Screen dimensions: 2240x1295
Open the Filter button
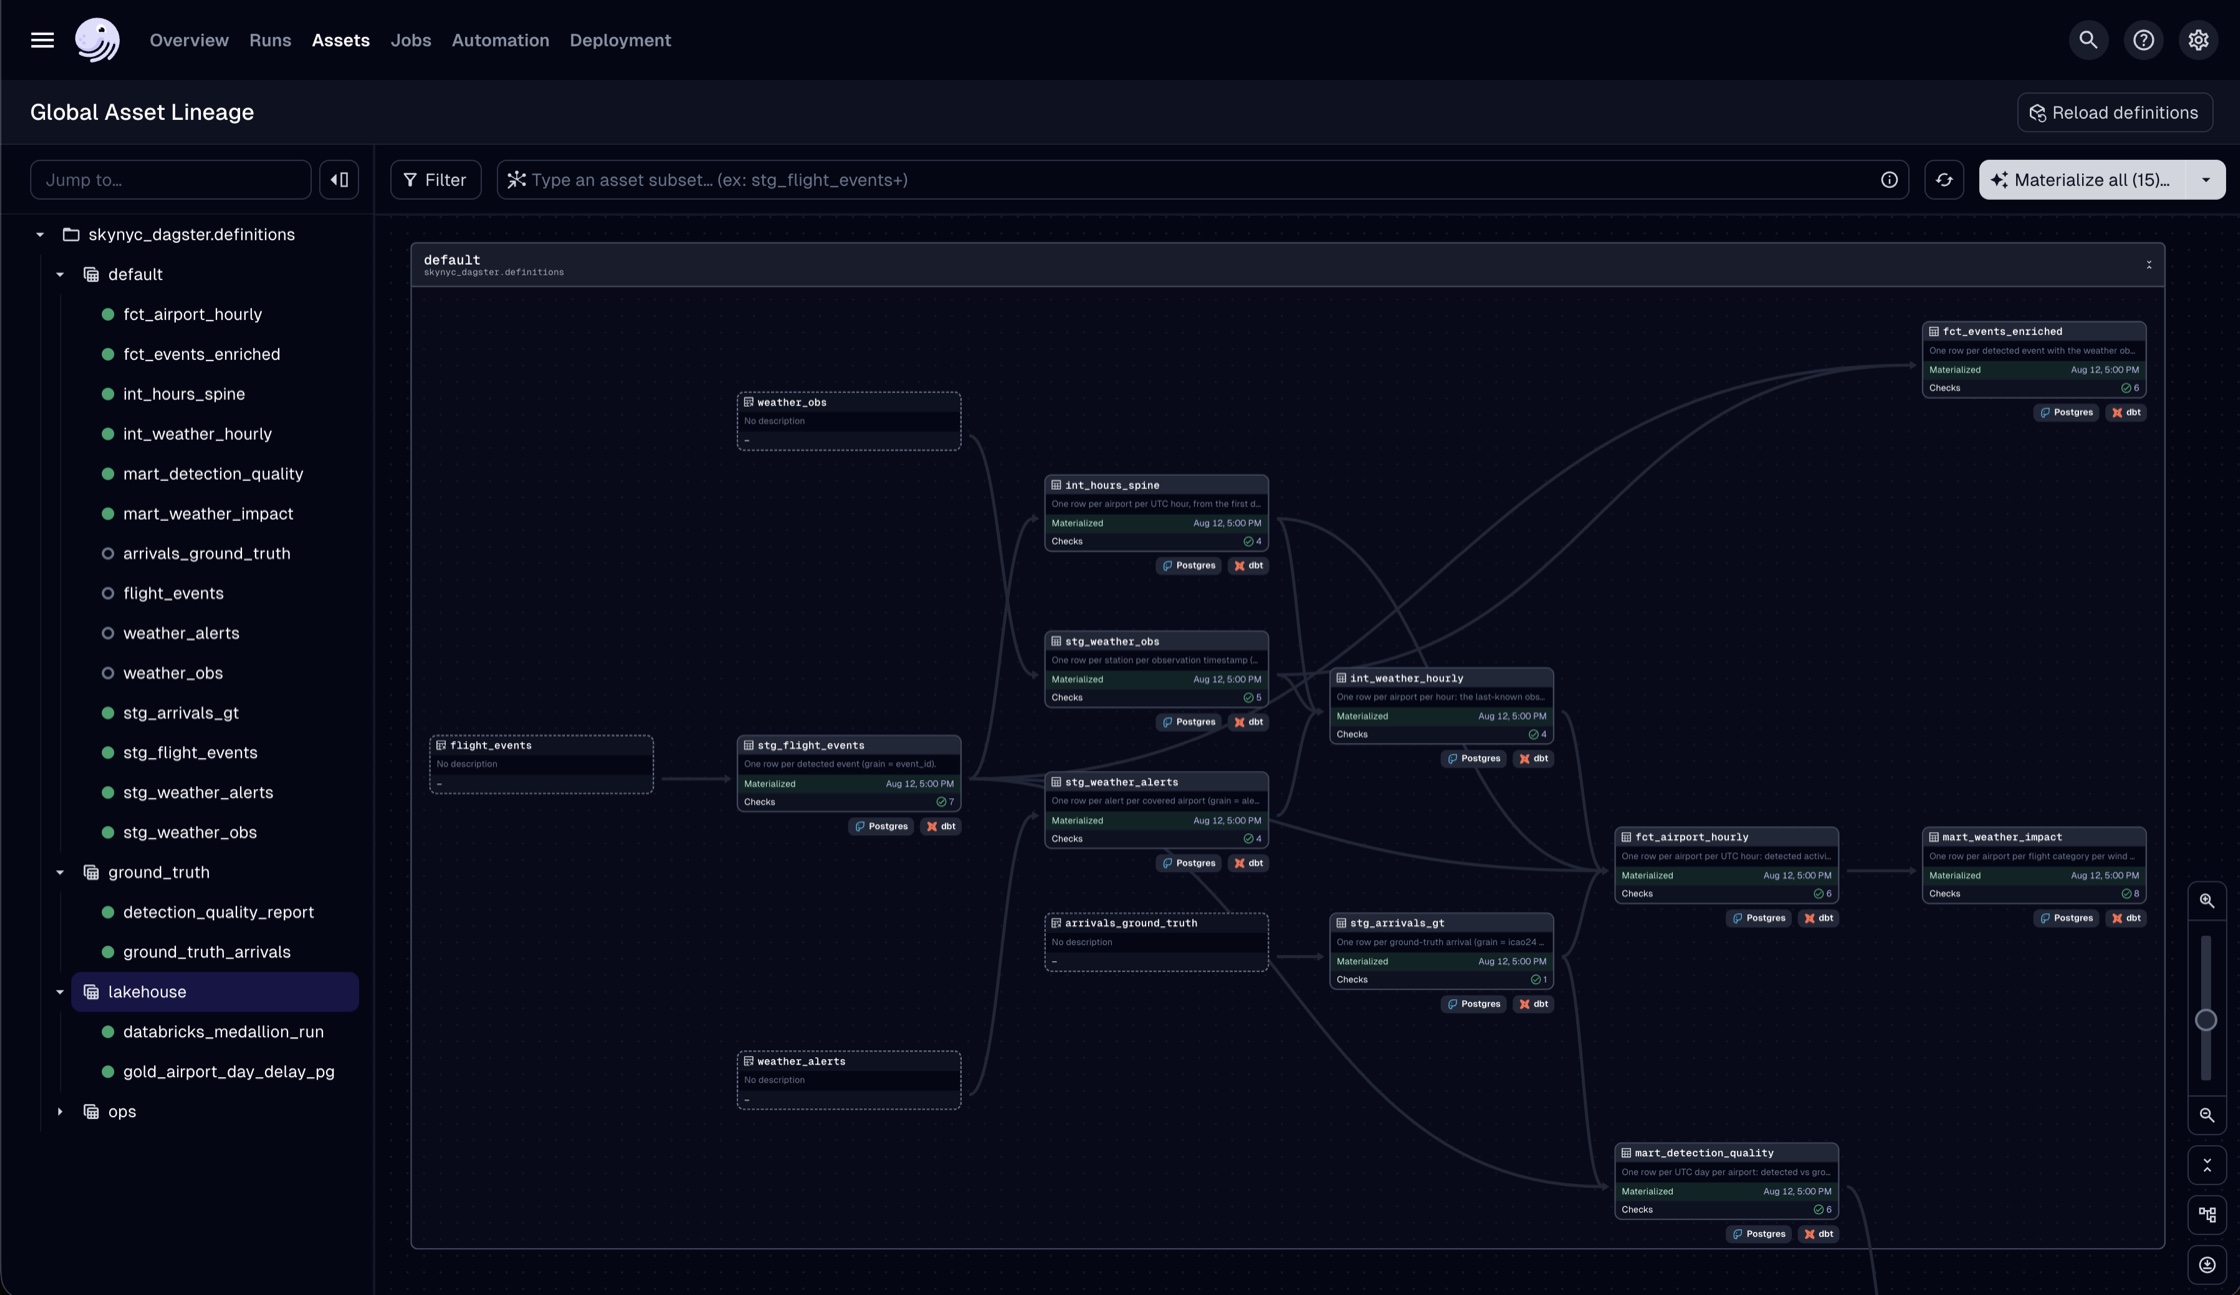pos(435,180)
